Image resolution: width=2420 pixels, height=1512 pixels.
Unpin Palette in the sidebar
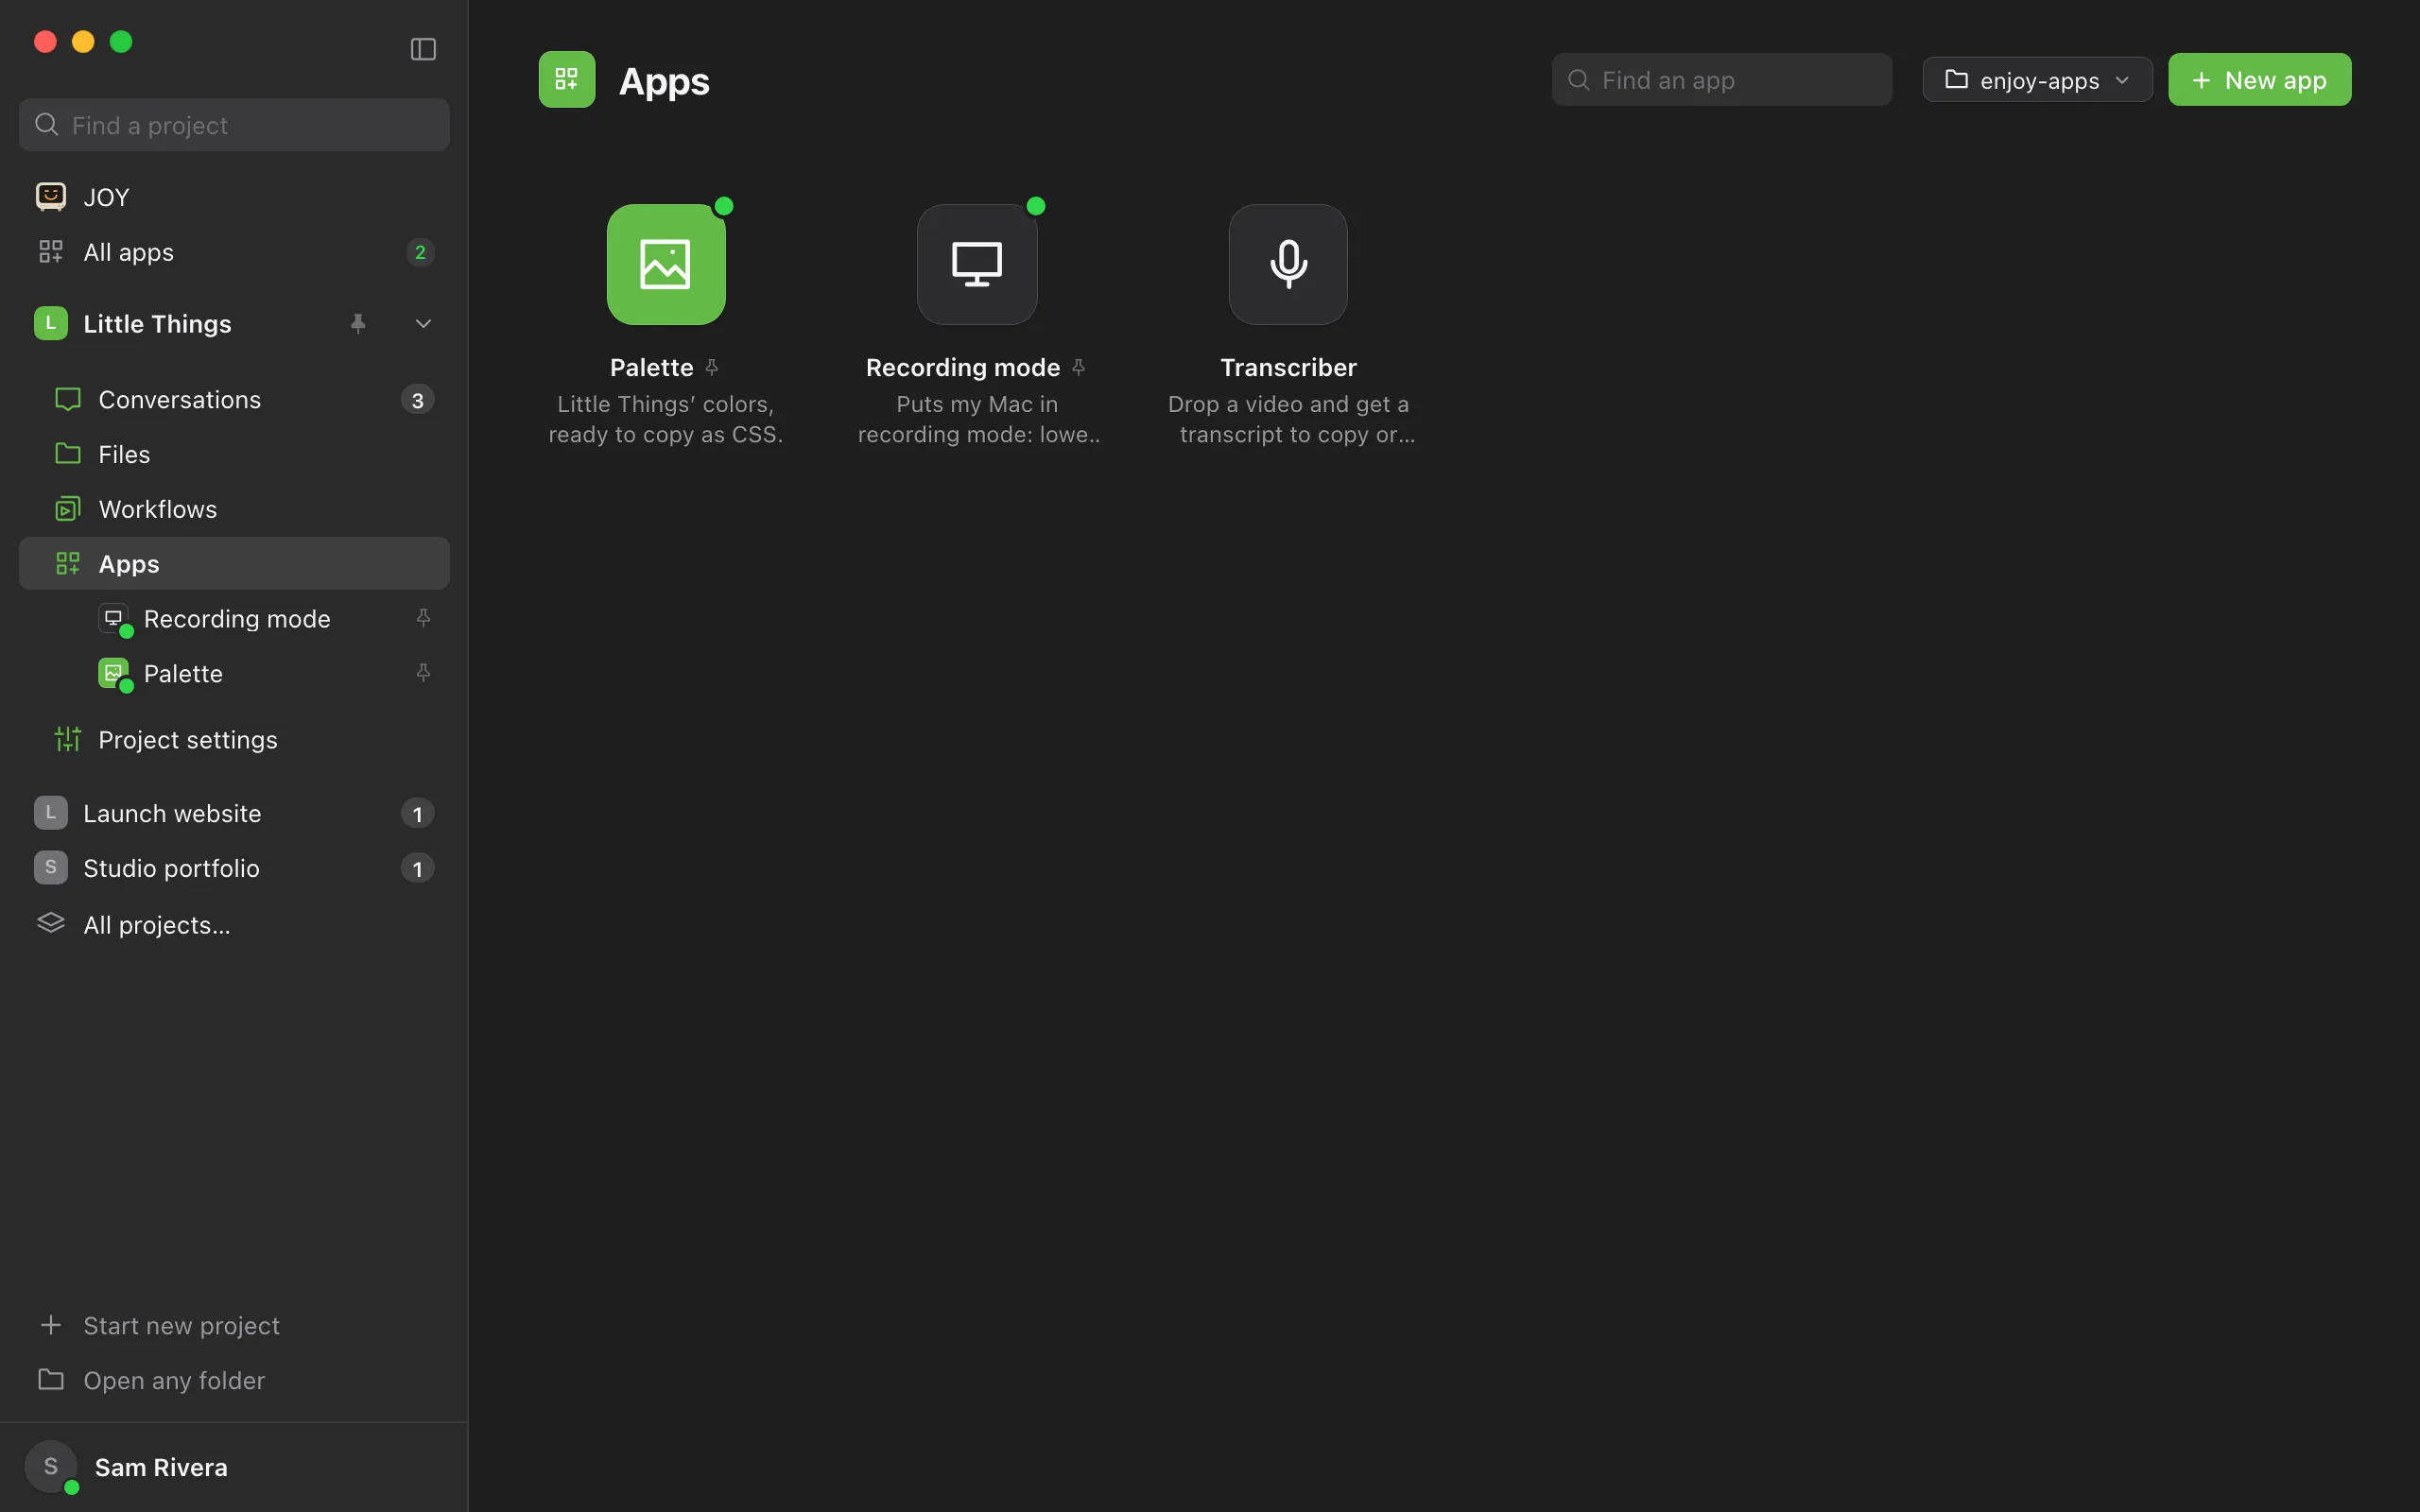423,673
